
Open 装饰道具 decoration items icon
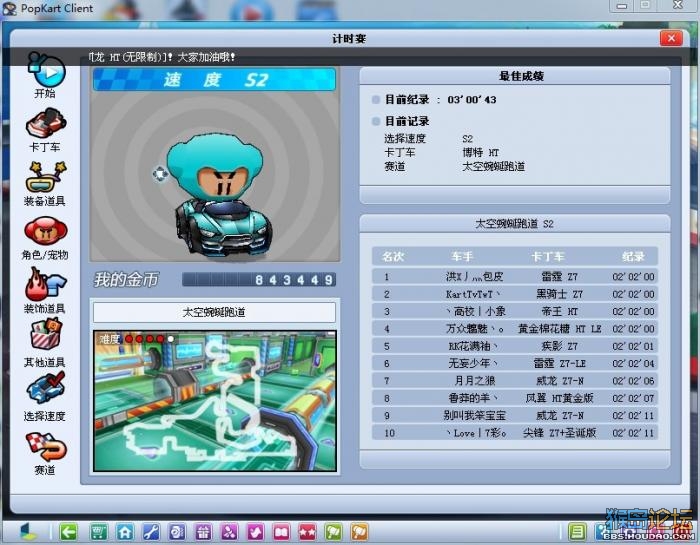(46, 285)
